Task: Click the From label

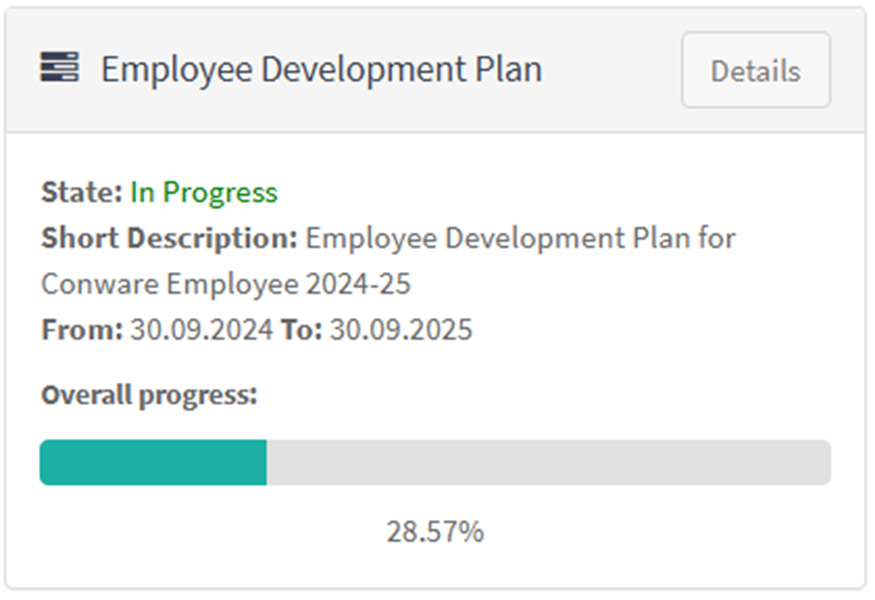Action: 82,330
